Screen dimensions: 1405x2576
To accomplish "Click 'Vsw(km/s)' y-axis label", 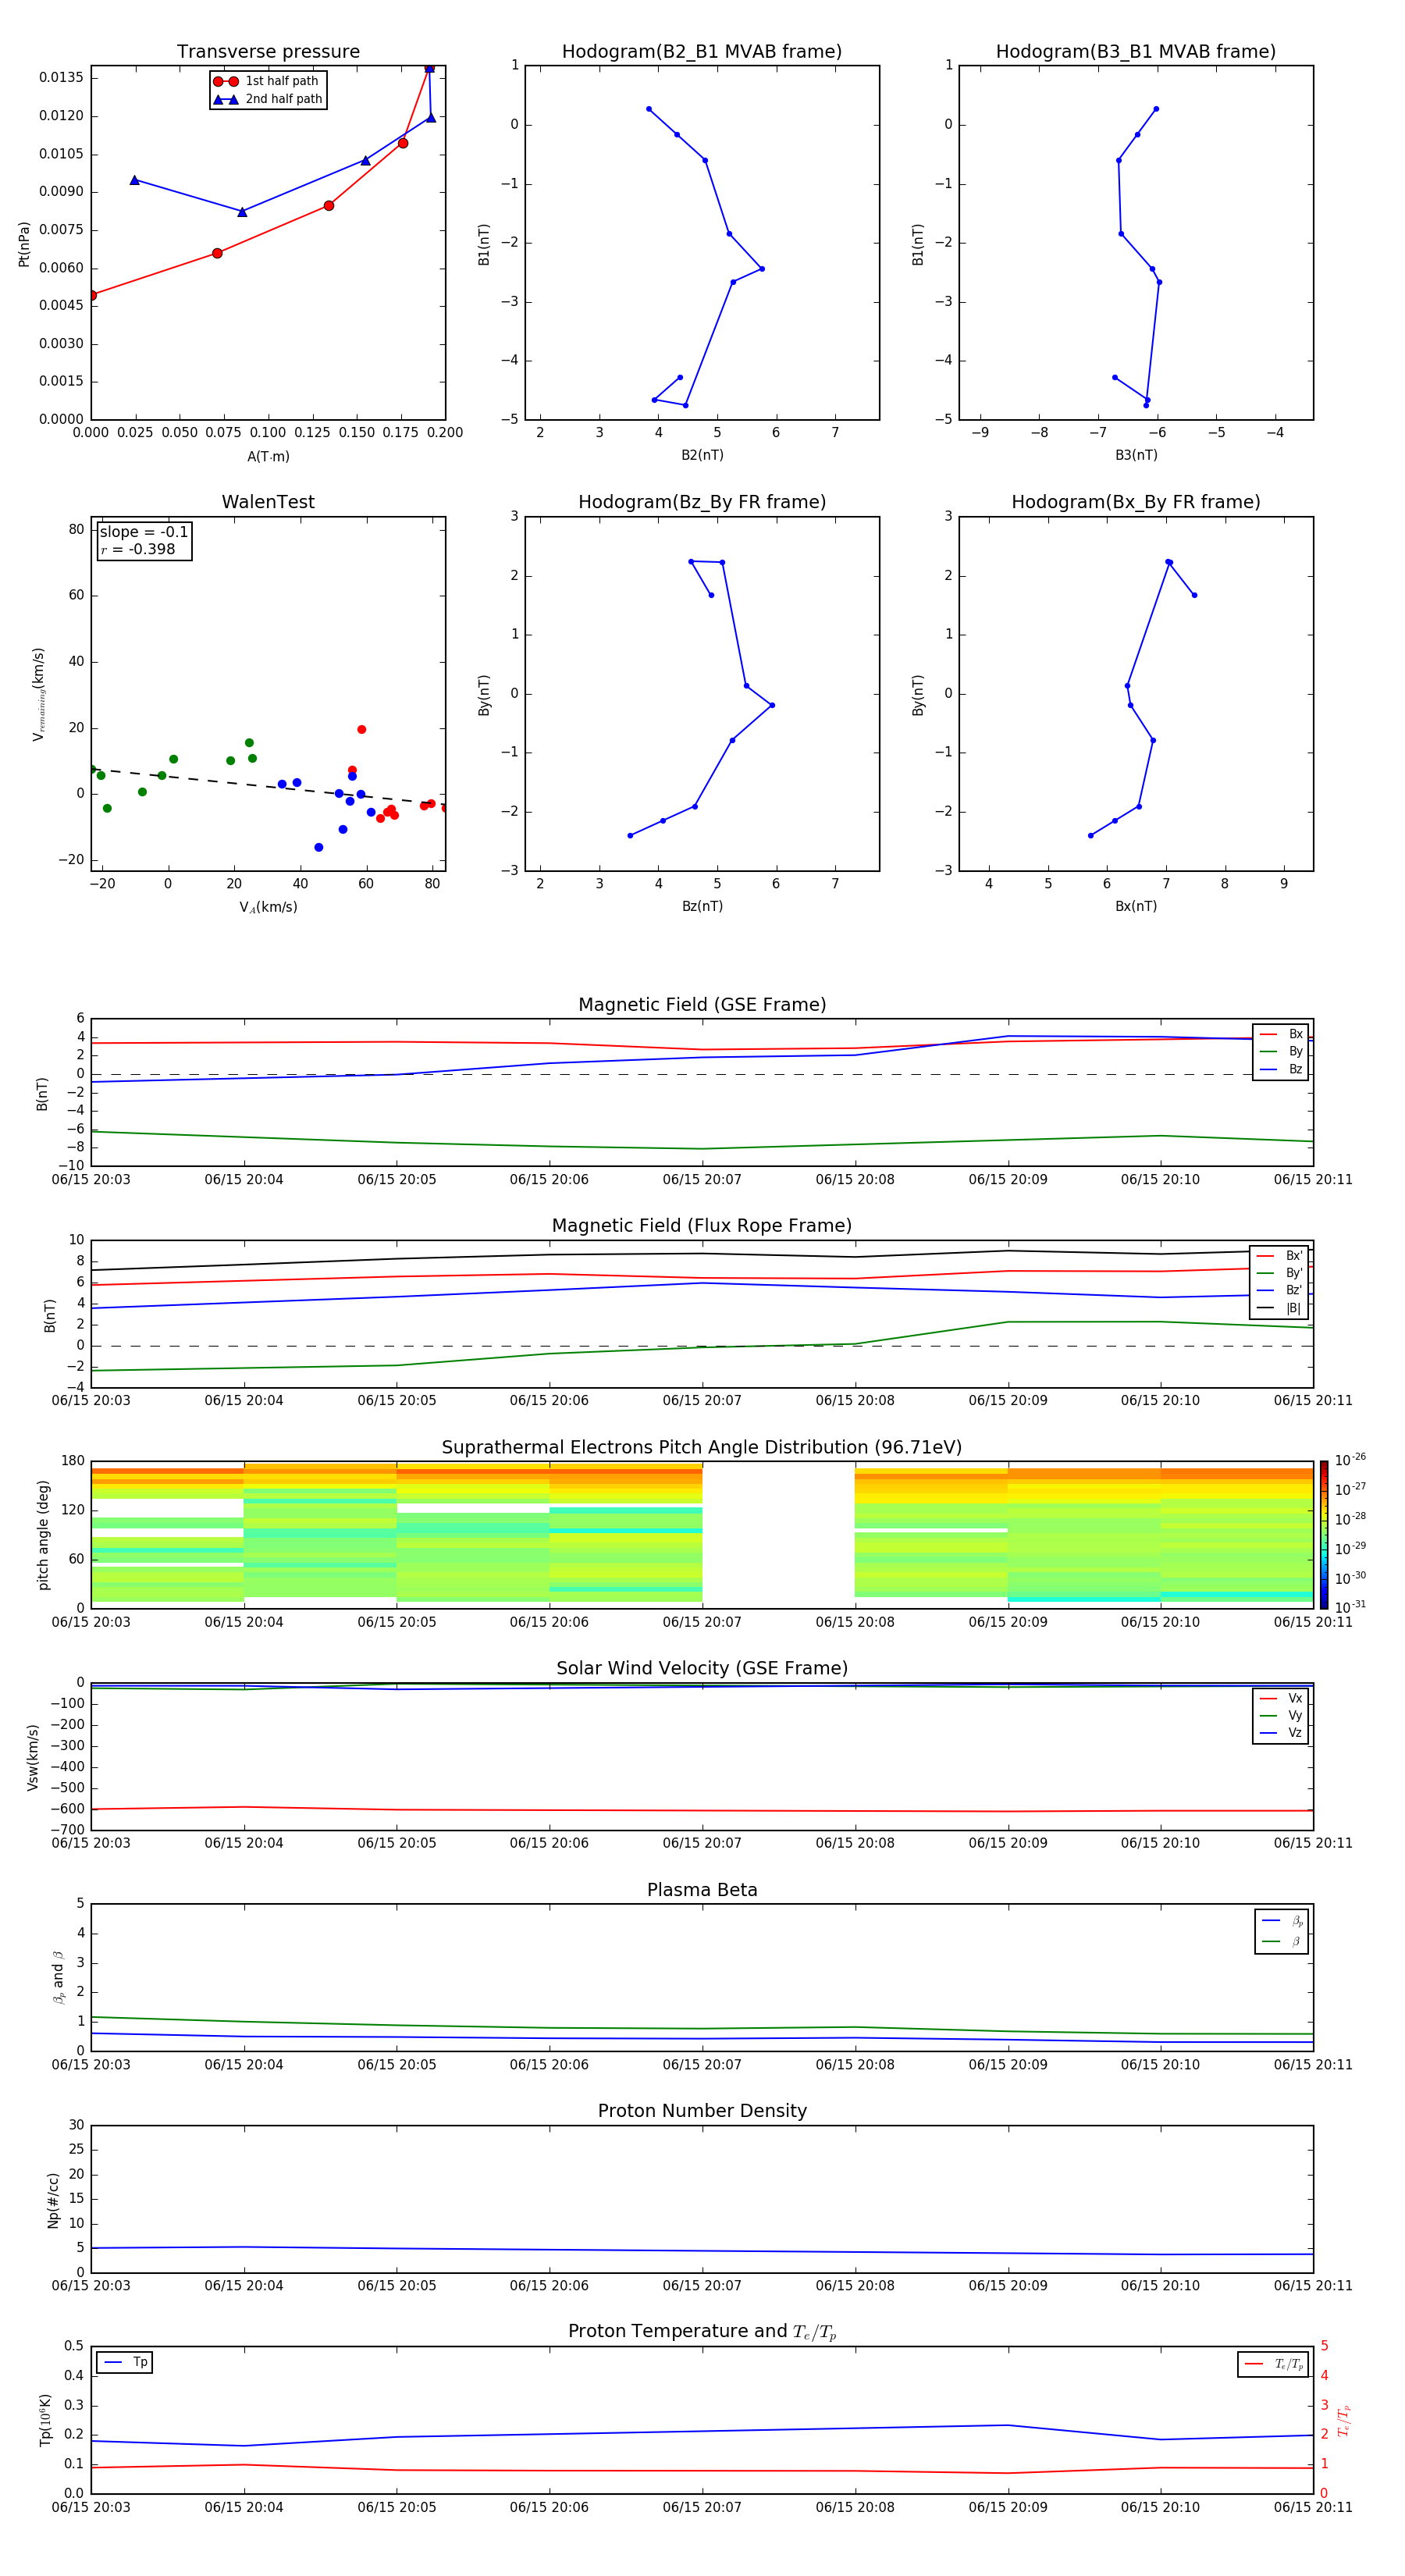I will tap(33, 1758).
